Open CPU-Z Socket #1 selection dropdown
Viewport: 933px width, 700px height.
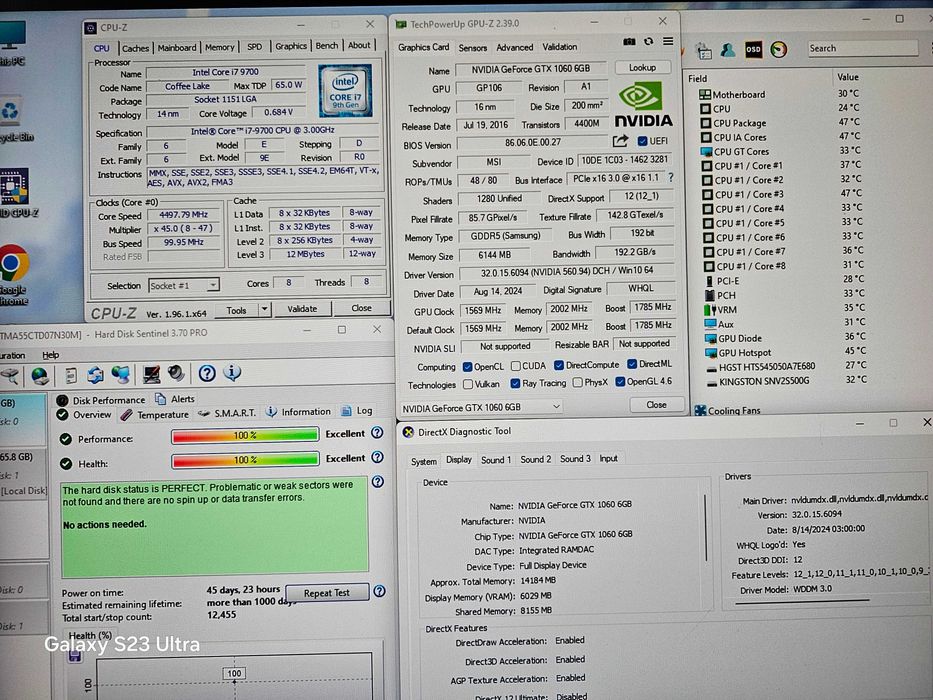184,286
